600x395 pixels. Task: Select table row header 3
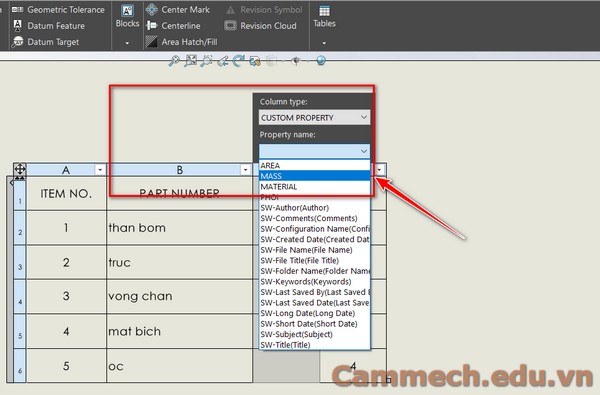[x=20, y=263]
